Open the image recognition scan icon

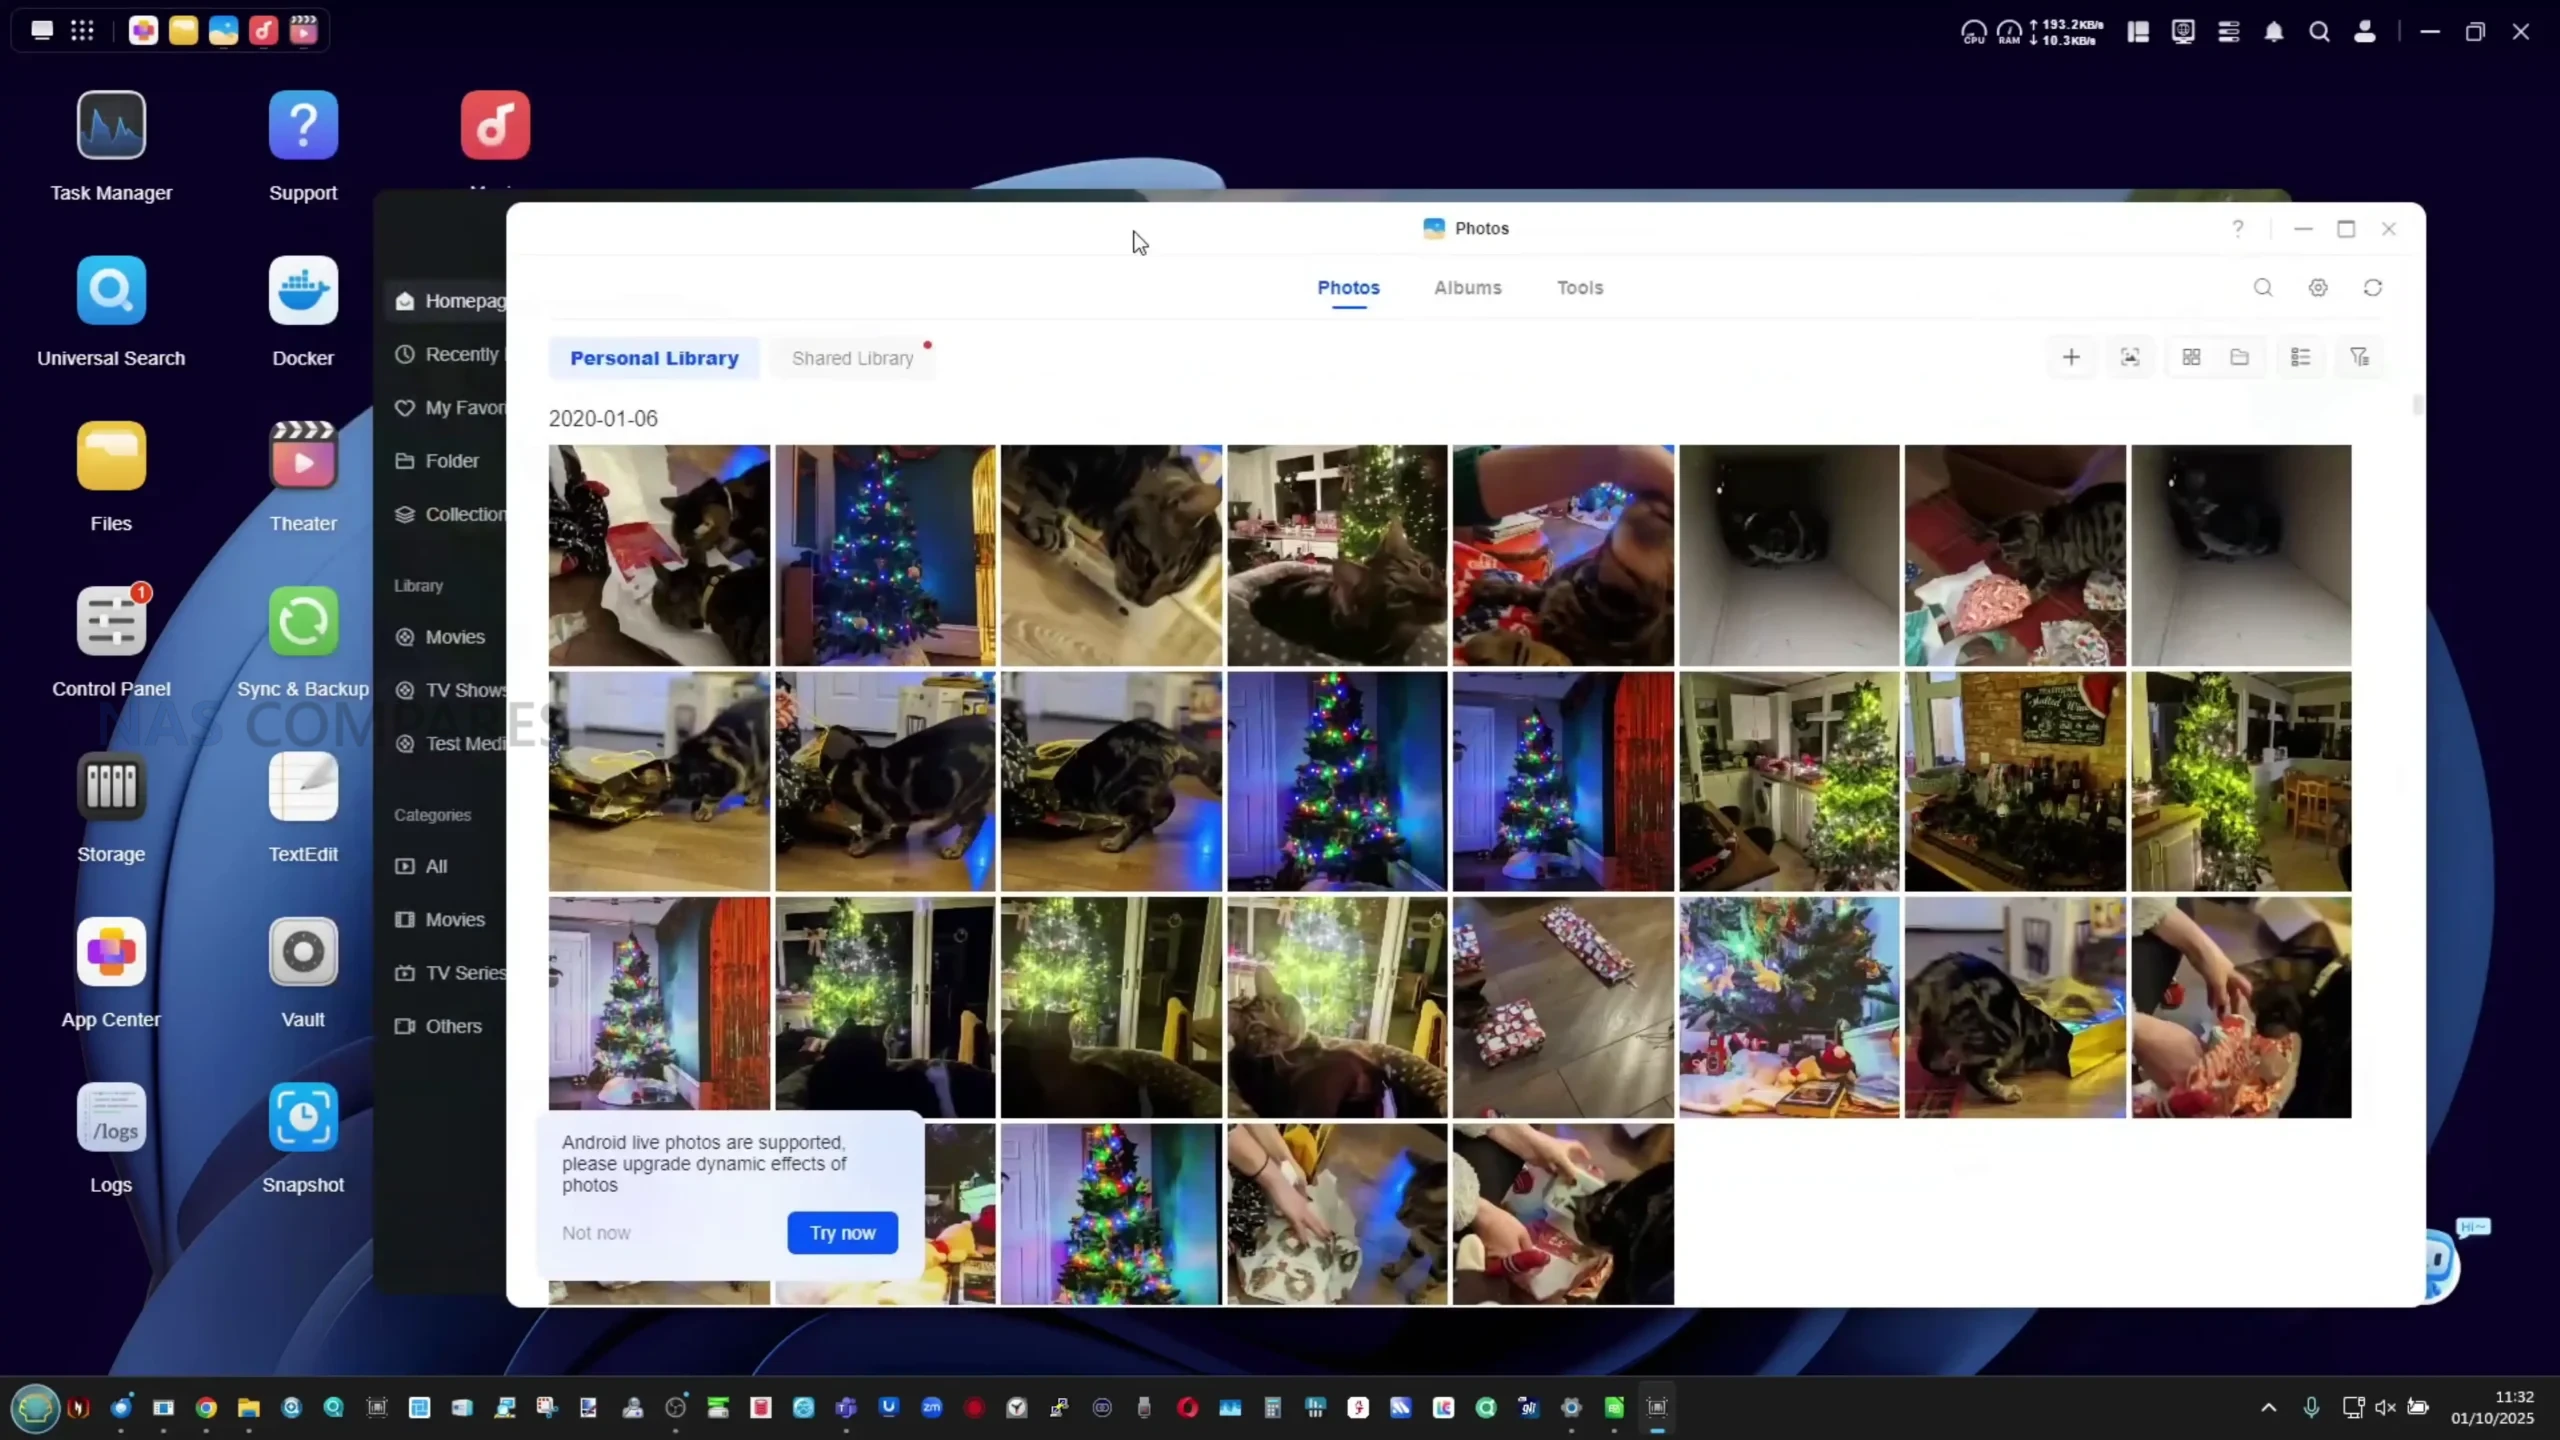2130,357
